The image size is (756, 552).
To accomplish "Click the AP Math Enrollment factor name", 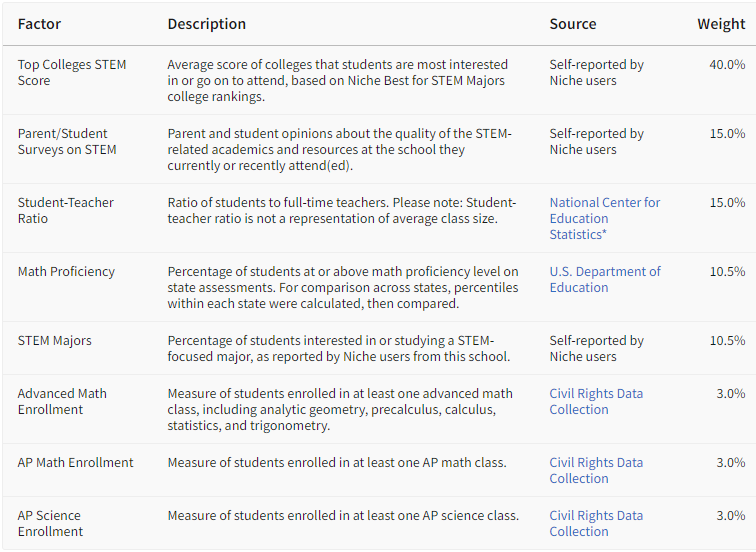I will [76, 462].
